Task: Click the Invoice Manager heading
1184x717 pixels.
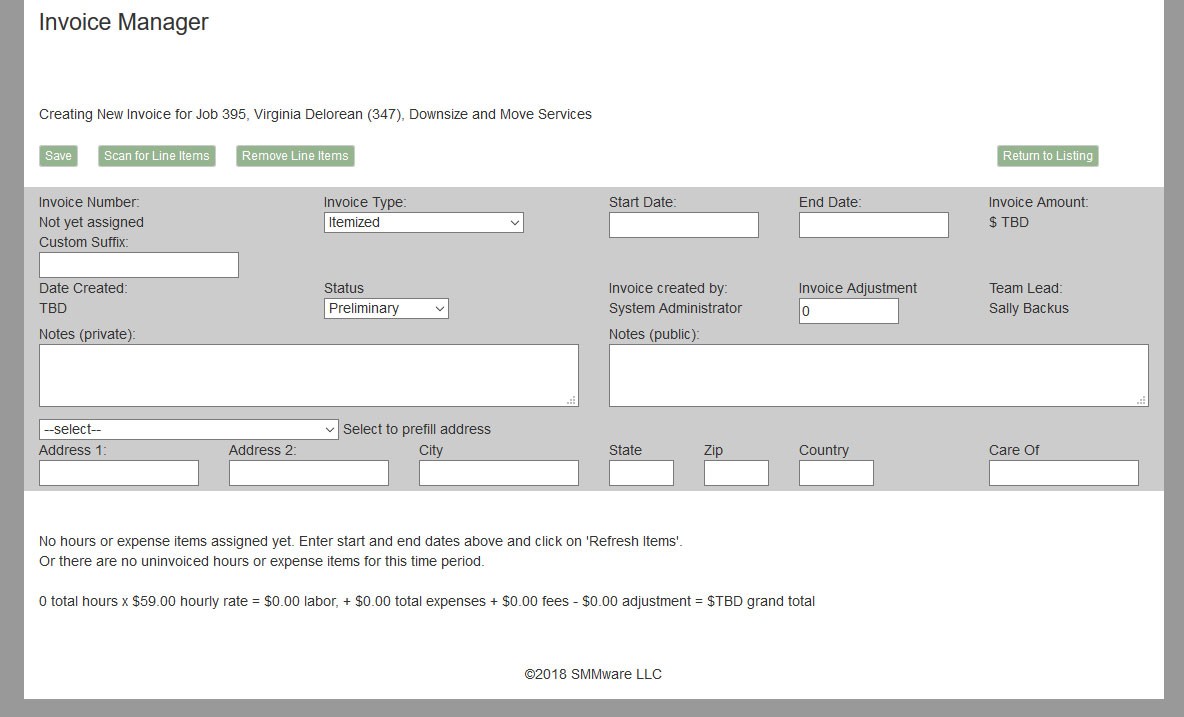Action: click(123, 23)
